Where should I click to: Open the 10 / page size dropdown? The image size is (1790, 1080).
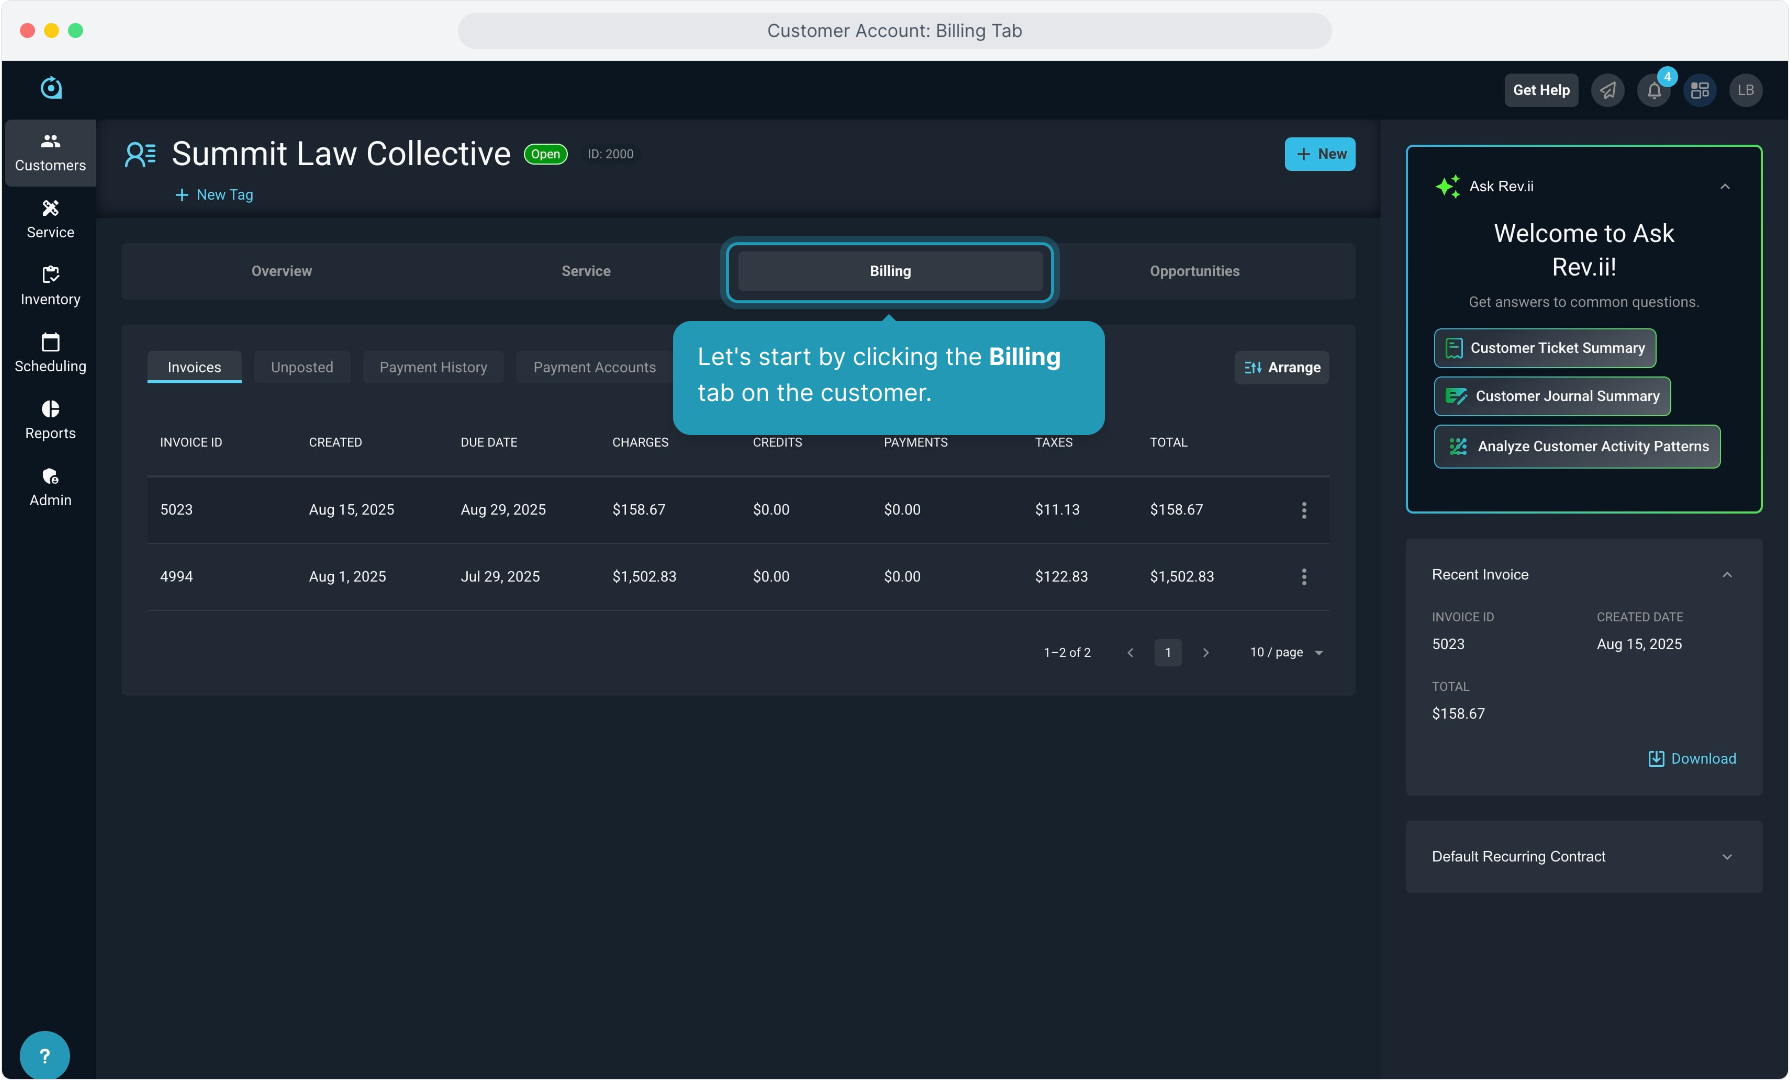click(x=1286, y=653)
